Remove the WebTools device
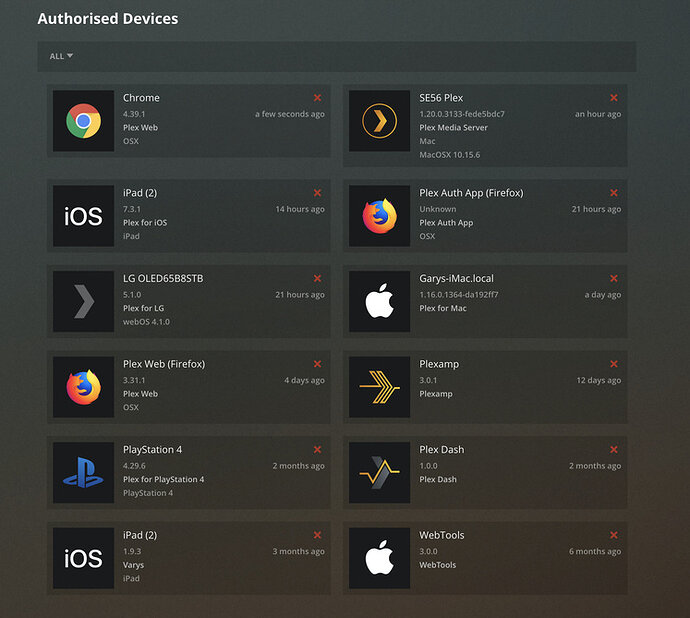The image size is (690, 618). 614,535
